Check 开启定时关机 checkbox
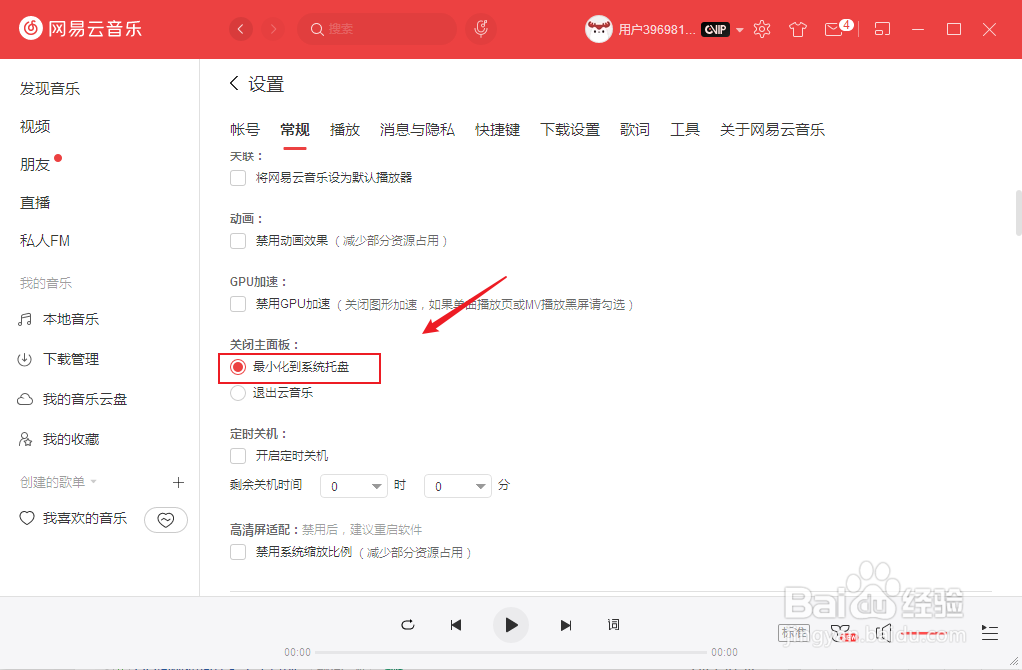The width and height of the screenshot is (1022, 670). (238, 456)
